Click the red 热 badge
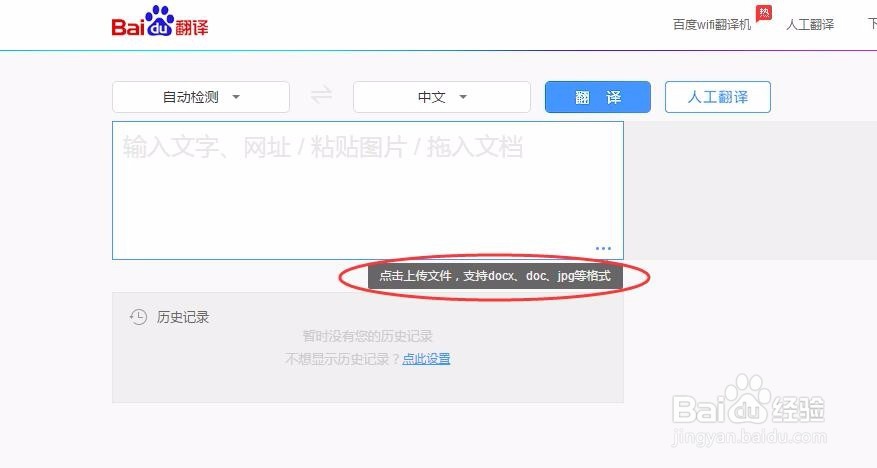This screenshot has width=877, height=468. pyautogui.click(x=764, y=13)
